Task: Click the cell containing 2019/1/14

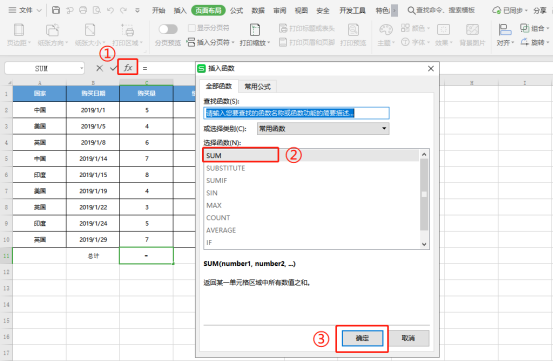Action: (93, 159)
